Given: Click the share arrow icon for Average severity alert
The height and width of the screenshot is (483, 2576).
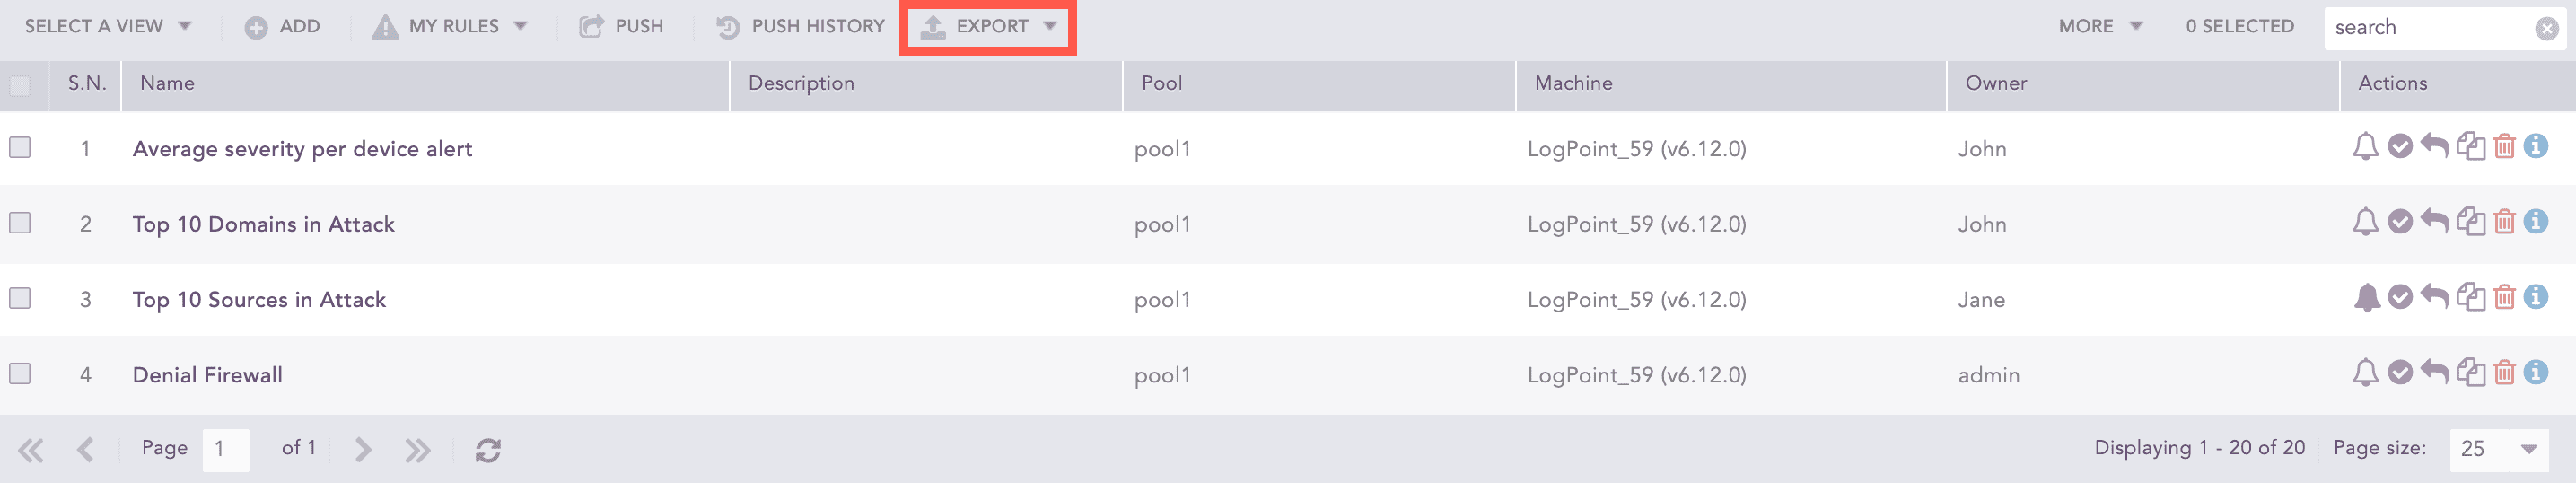Looking at the screenshot, I should point(2434,147).
